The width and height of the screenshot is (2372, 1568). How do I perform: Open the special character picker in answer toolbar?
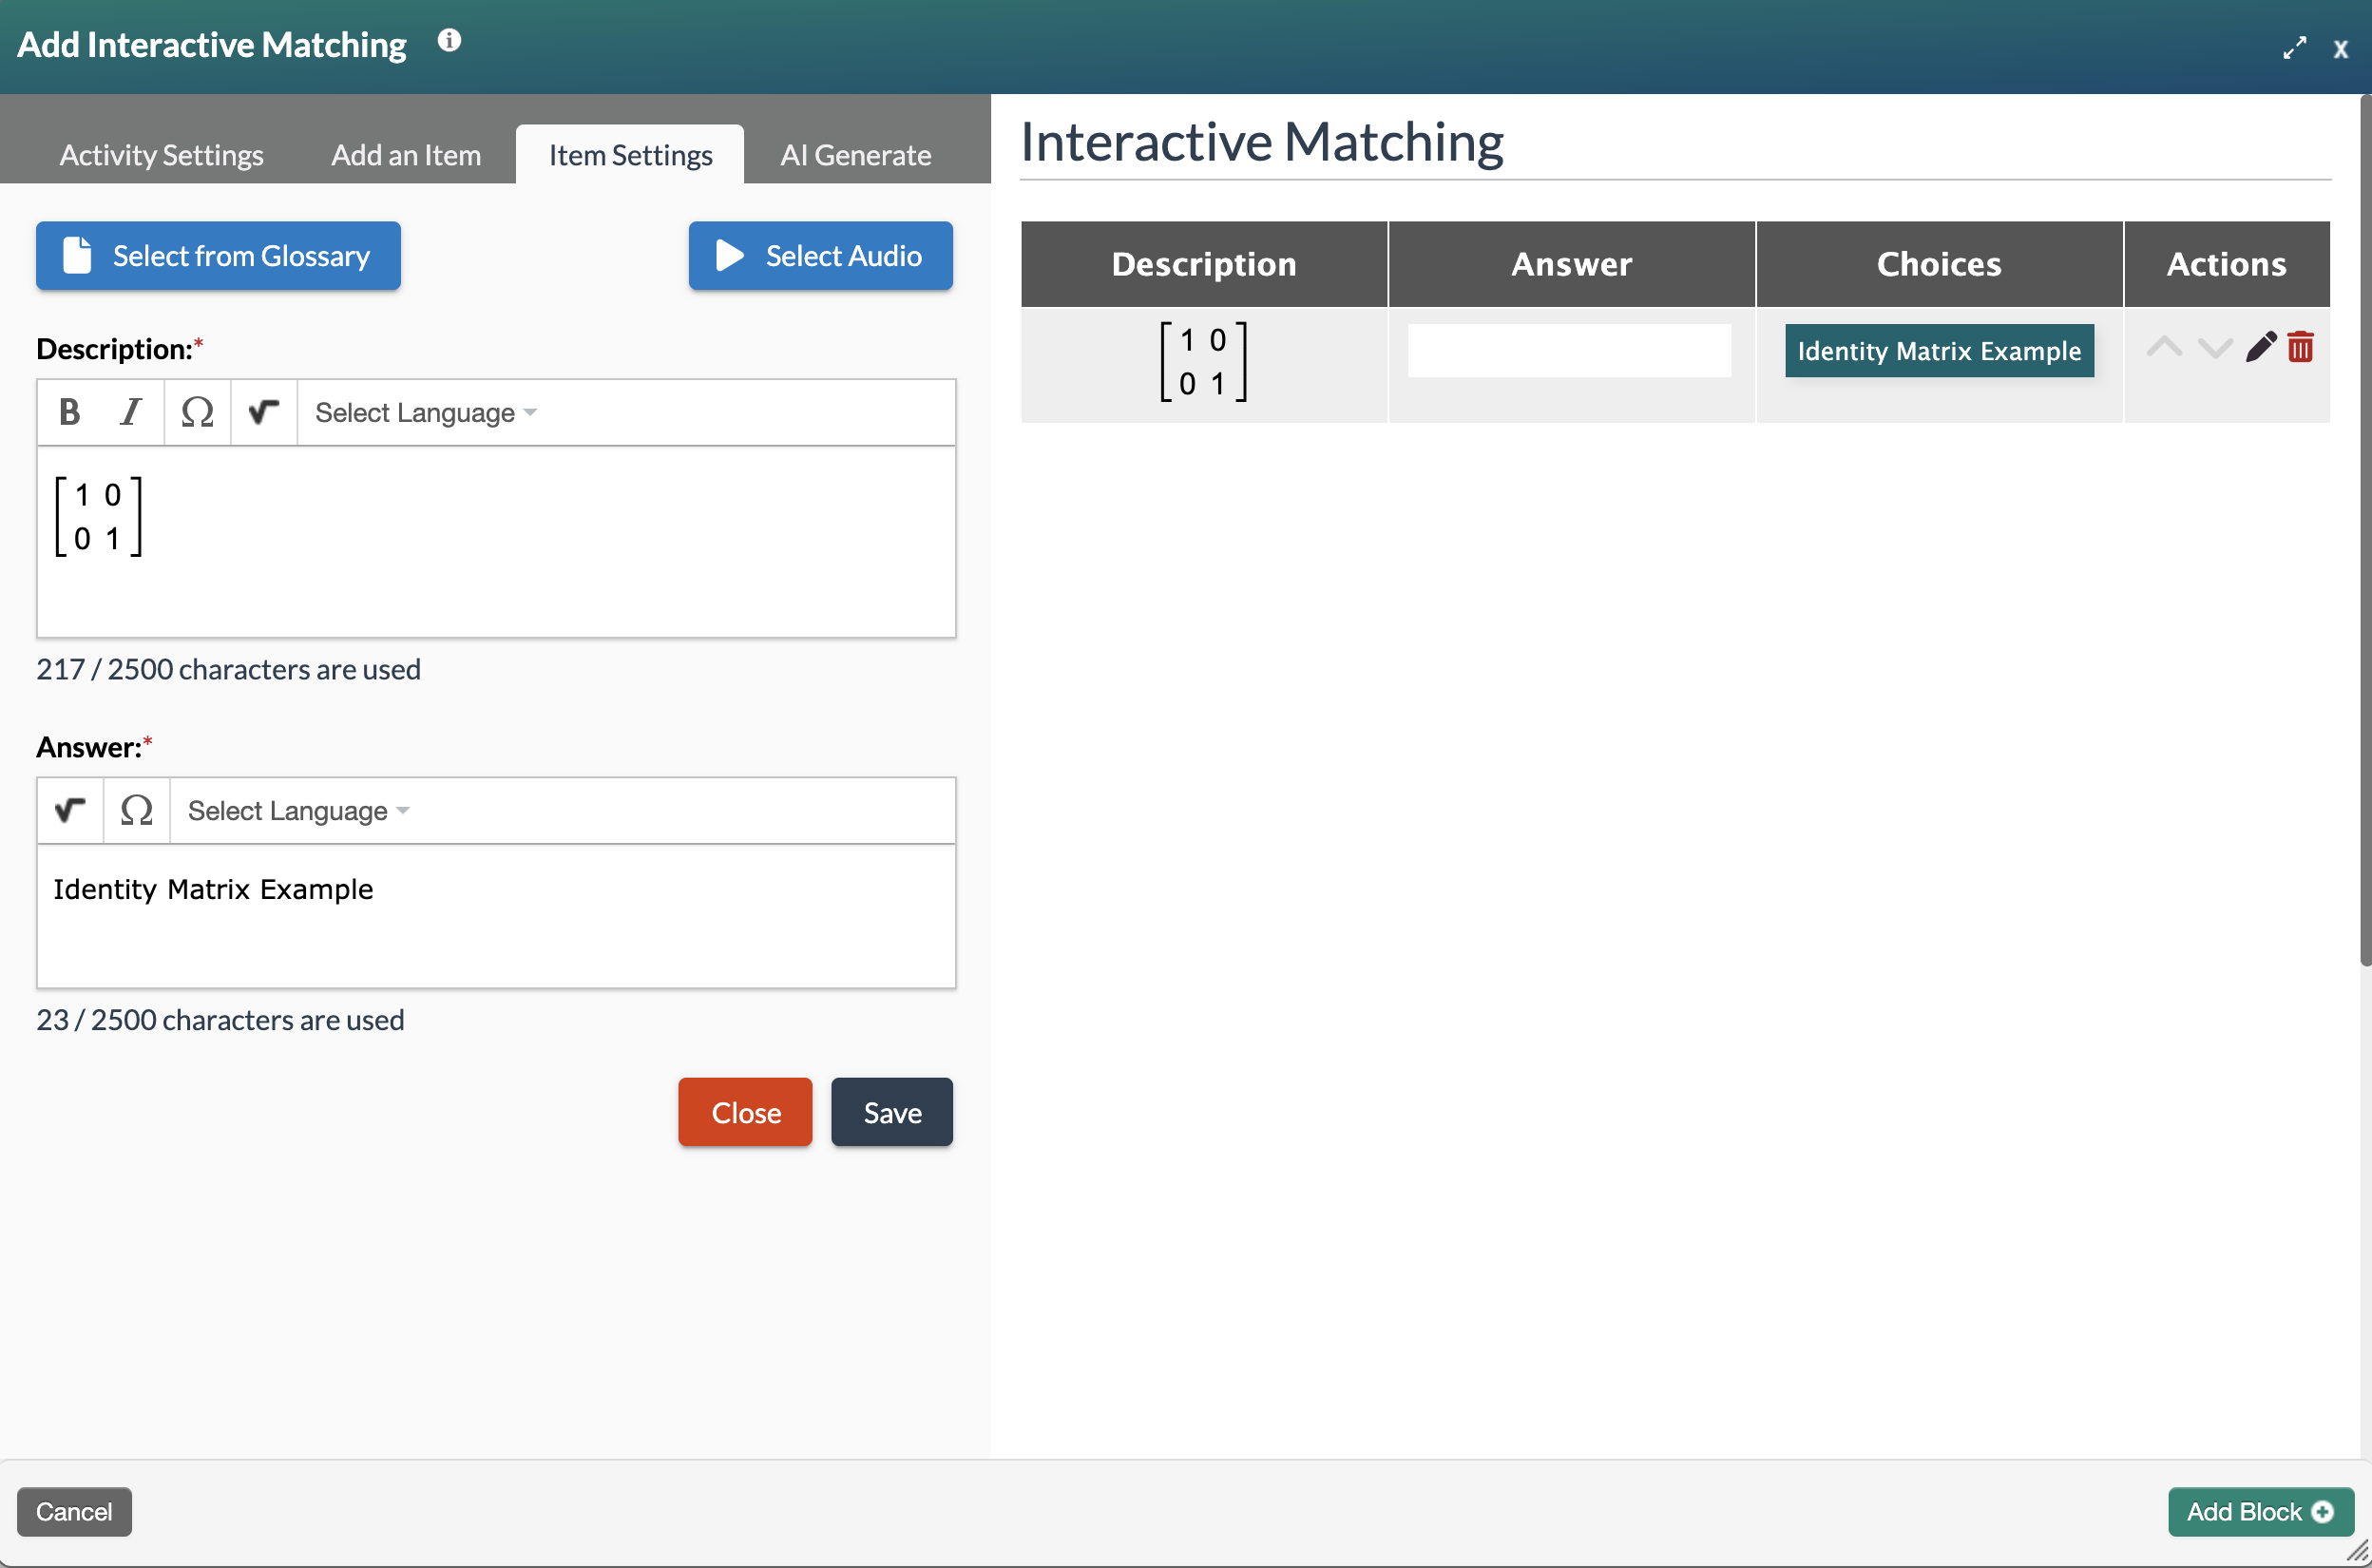tap(136, 810)
